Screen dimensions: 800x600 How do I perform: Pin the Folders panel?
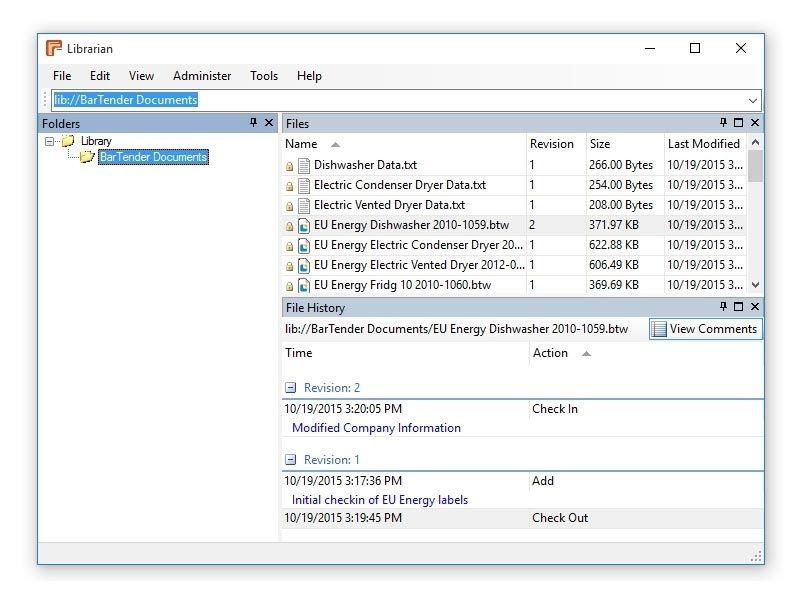coord(253,122)
